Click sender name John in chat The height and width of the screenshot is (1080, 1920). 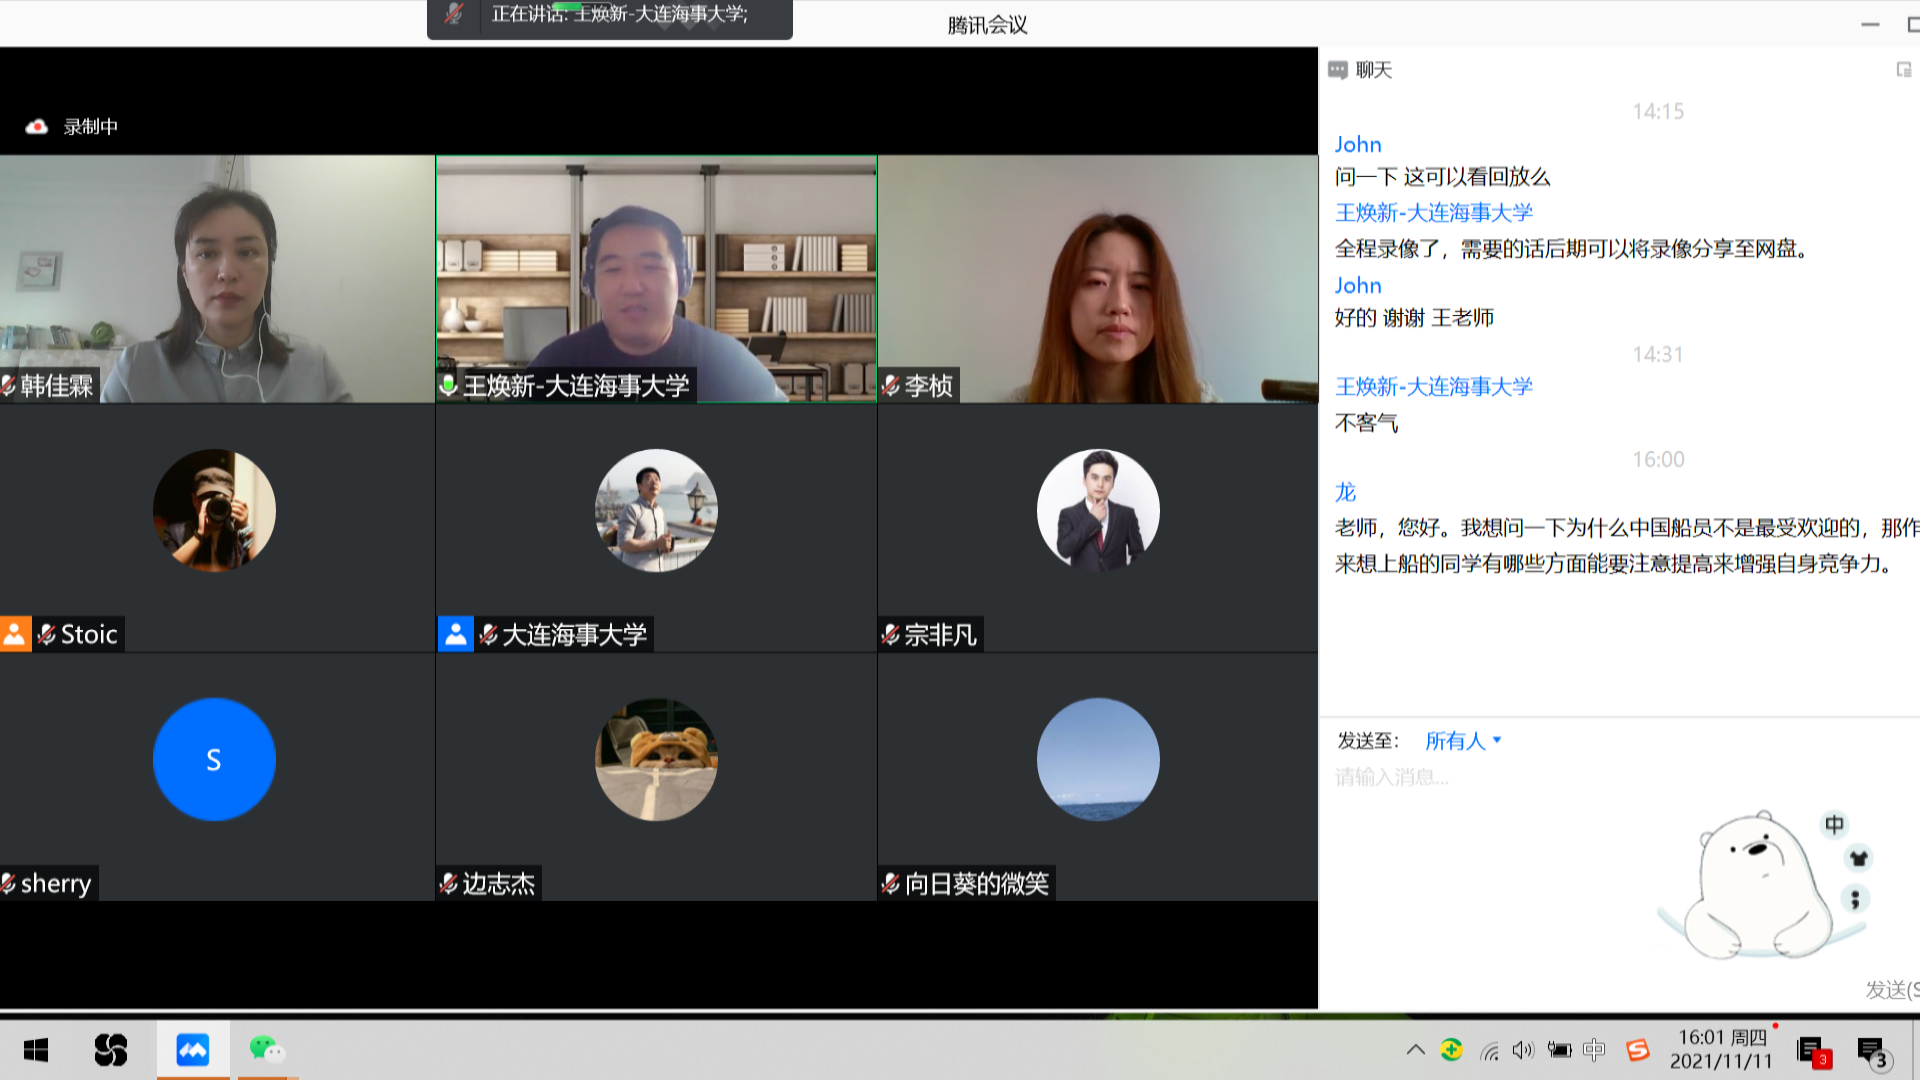pos(1357,145)
